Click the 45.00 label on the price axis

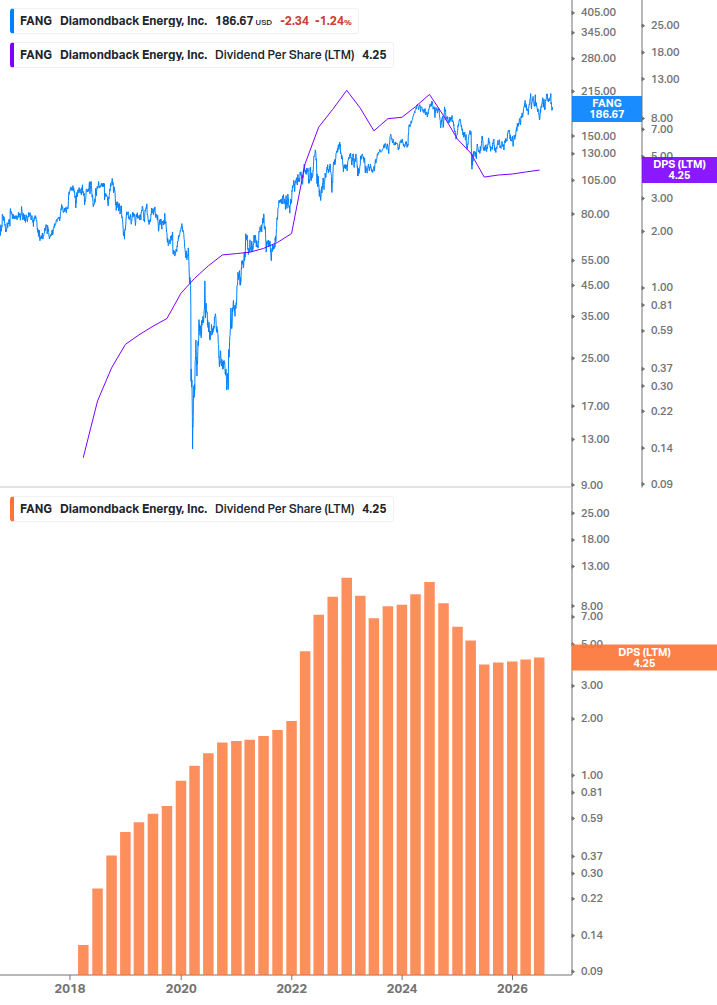(595, 285)
